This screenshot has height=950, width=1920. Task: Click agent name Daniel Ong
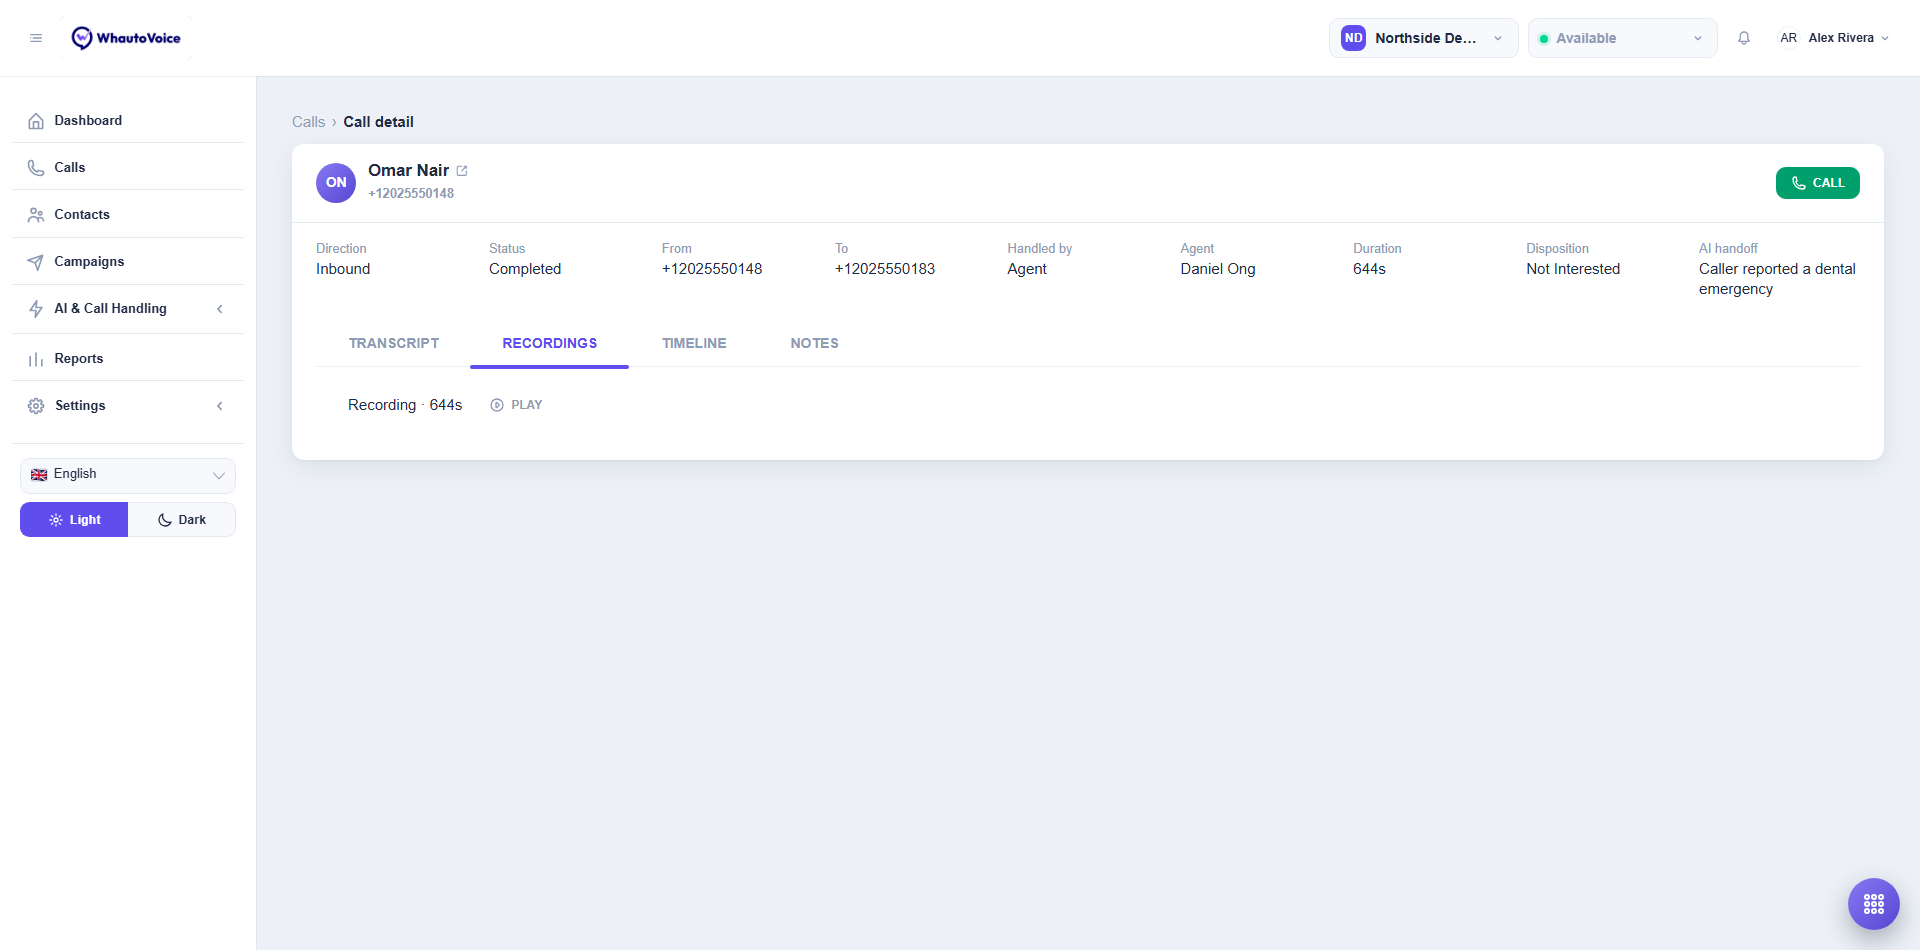click(1218, 269)
